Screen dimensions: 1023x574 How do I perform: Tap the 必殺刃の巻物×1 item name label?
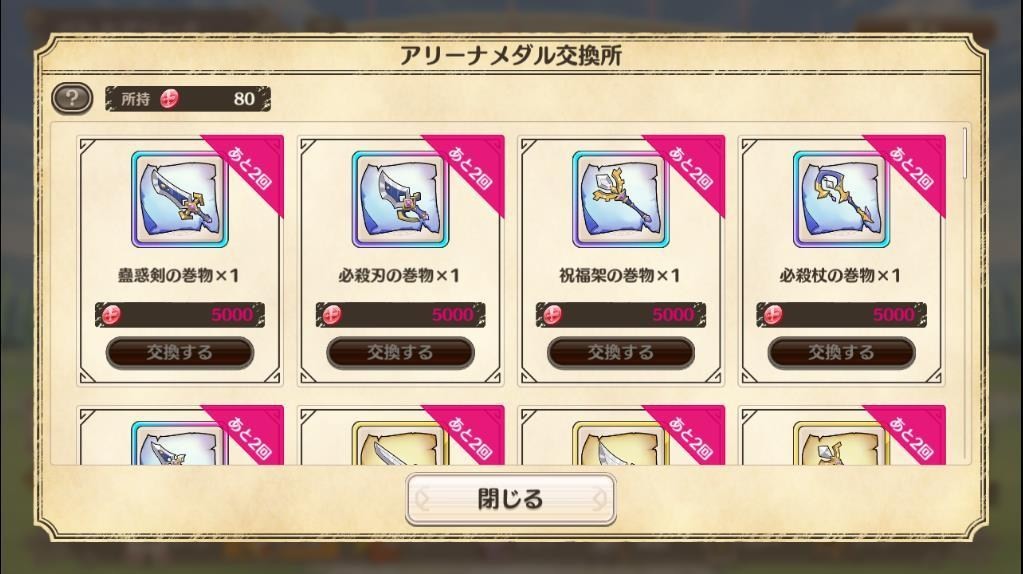pos(399,276)
